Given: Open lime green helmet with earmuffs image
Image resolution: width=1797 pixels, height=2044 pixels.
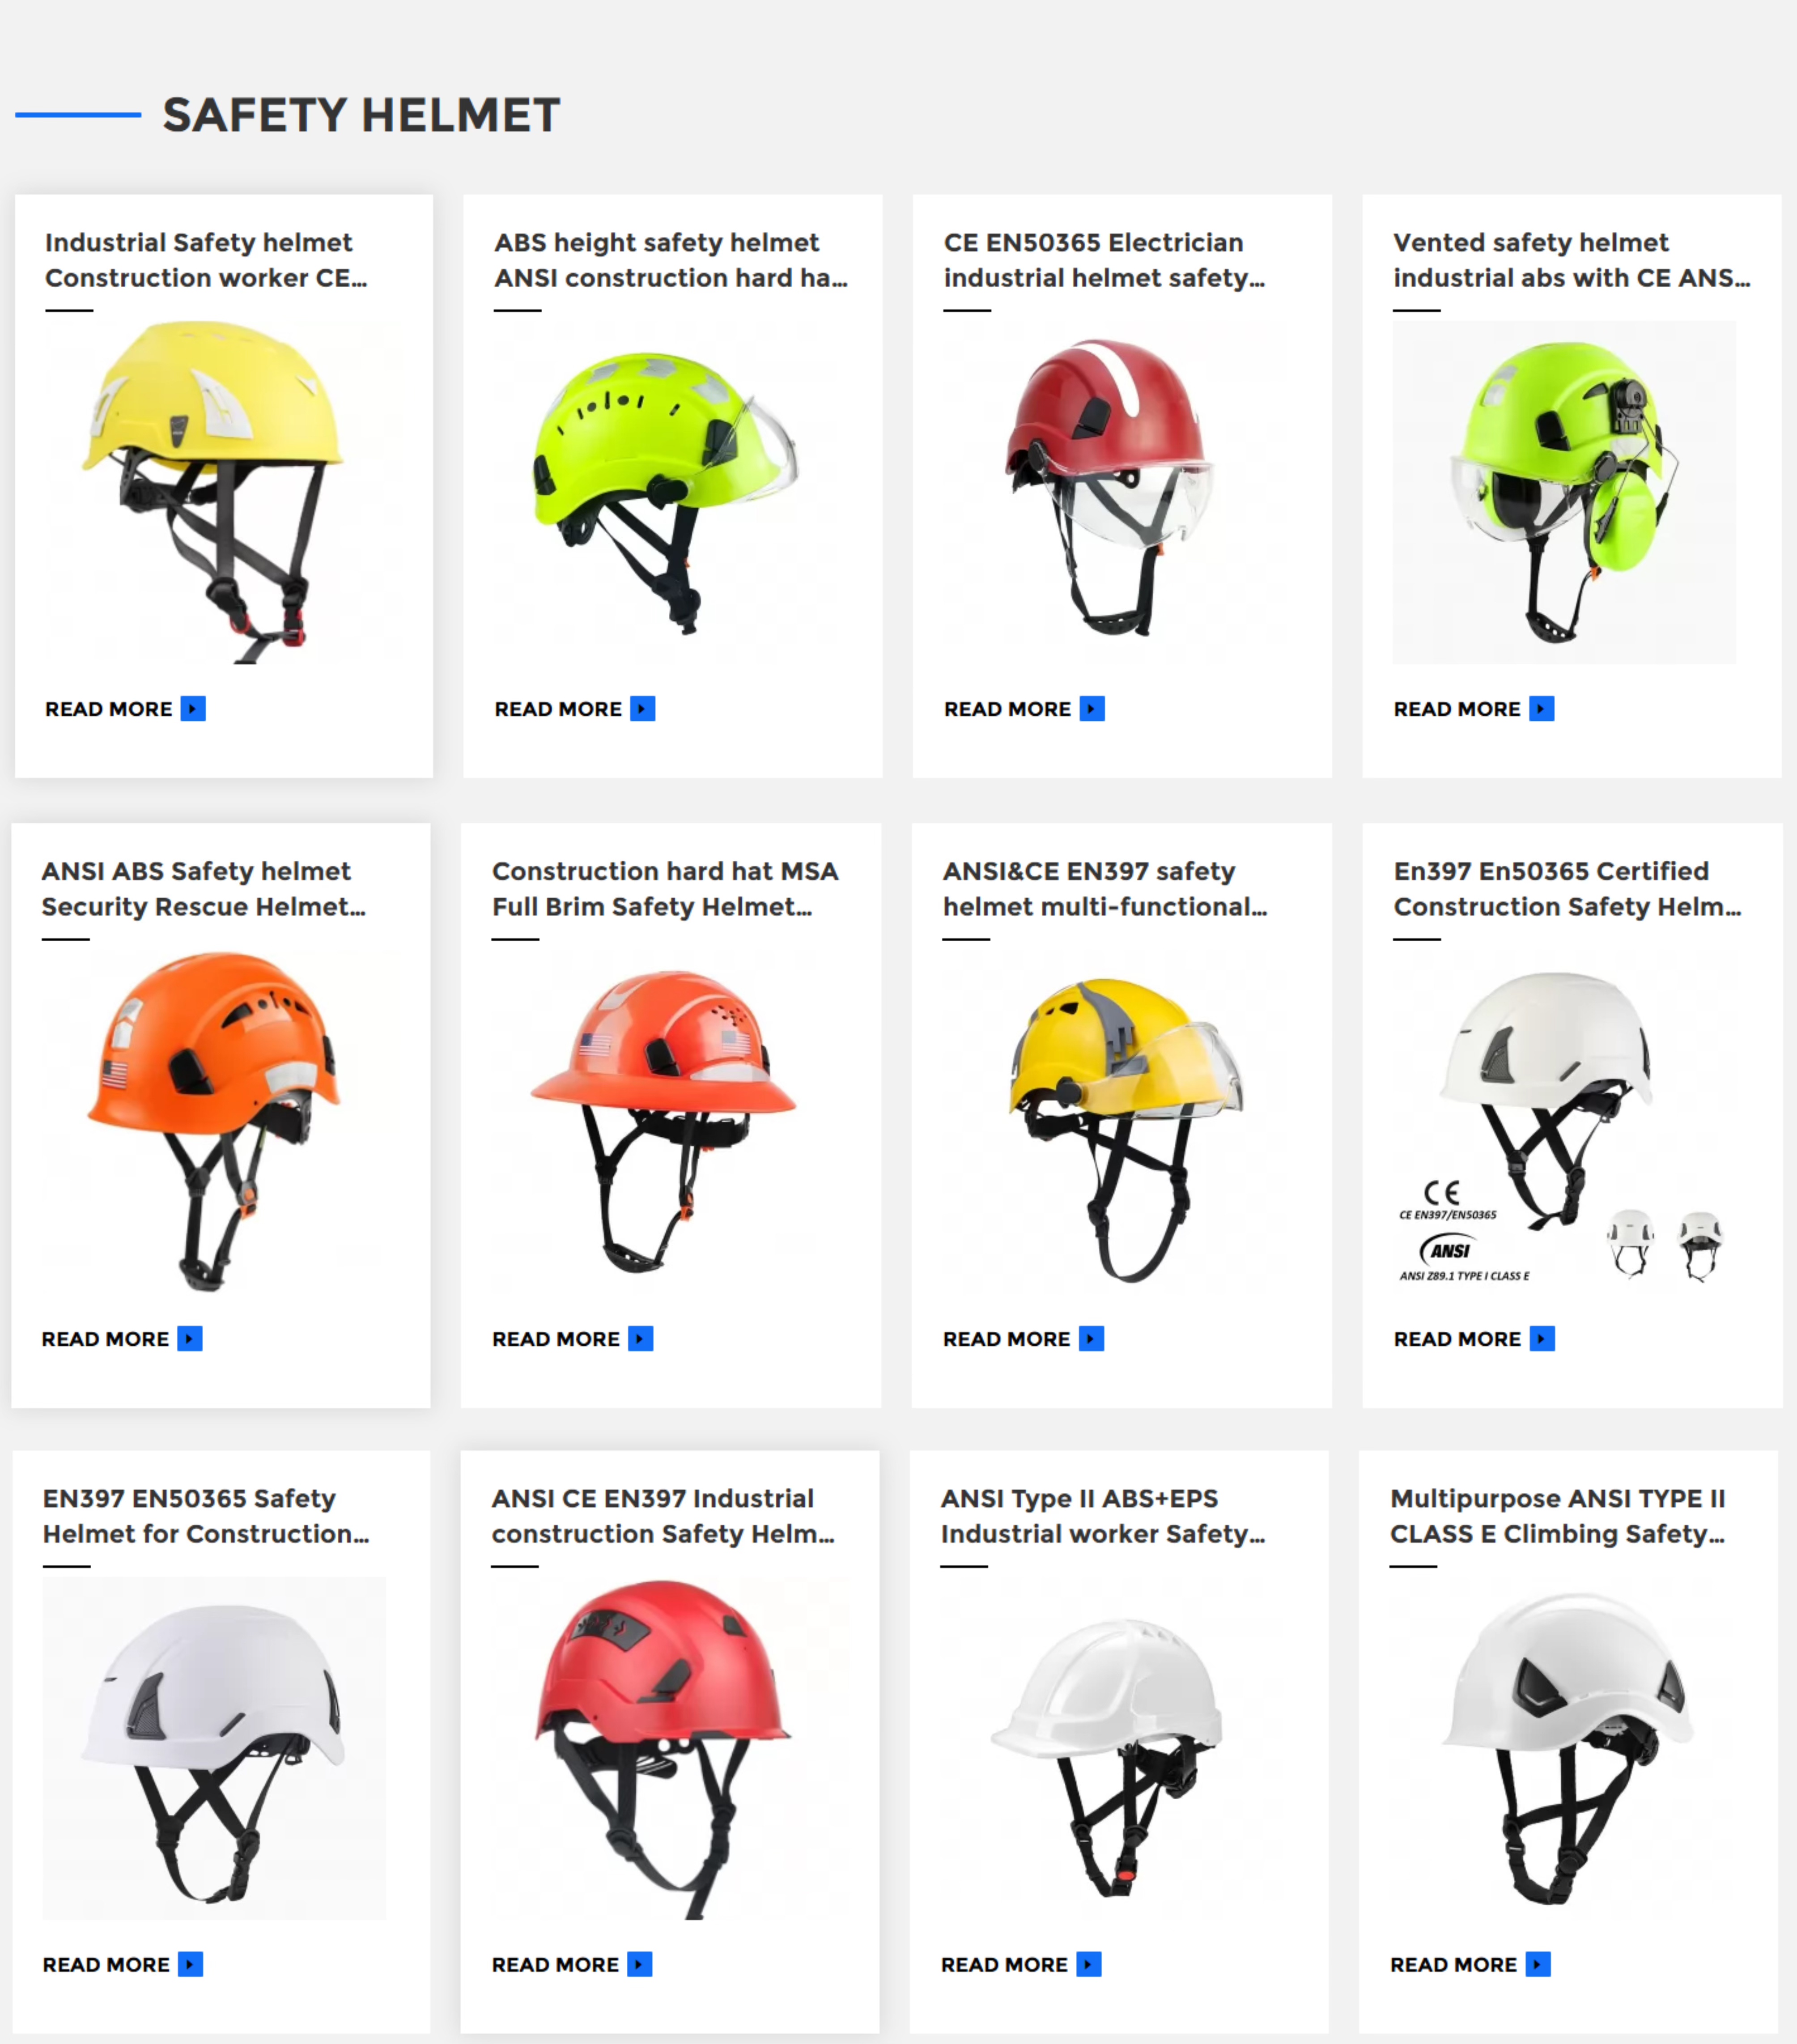Looking at the screenshot, I should pos(1564,492).
